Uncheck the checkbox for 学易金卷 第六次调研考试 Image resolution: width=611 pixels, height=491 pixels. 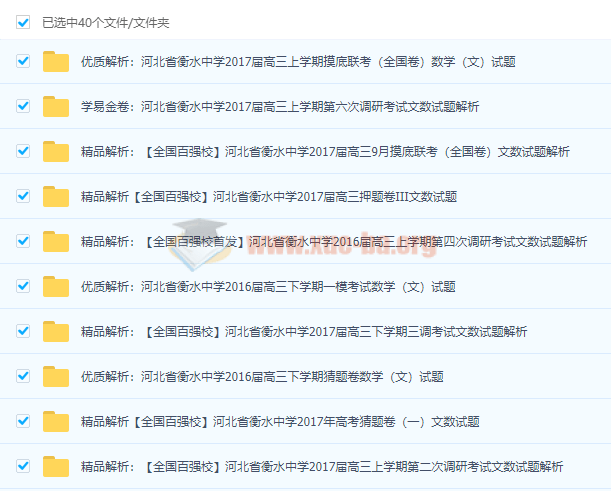tap(23, 106)
